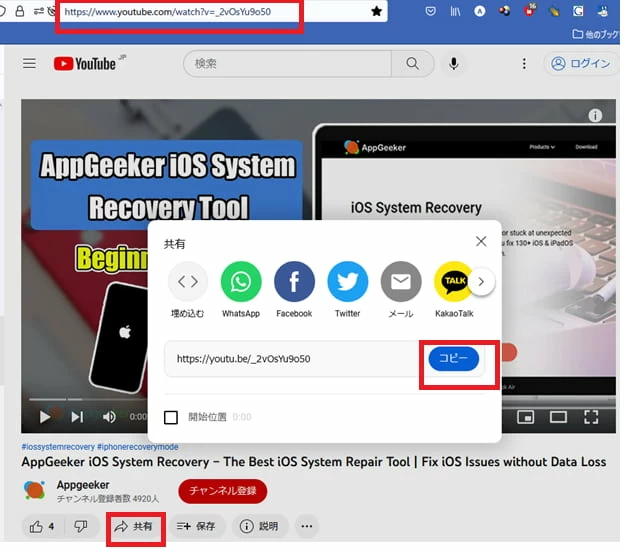Open the 説明 description button
This screenshot has width=624, height=551.
259,527
